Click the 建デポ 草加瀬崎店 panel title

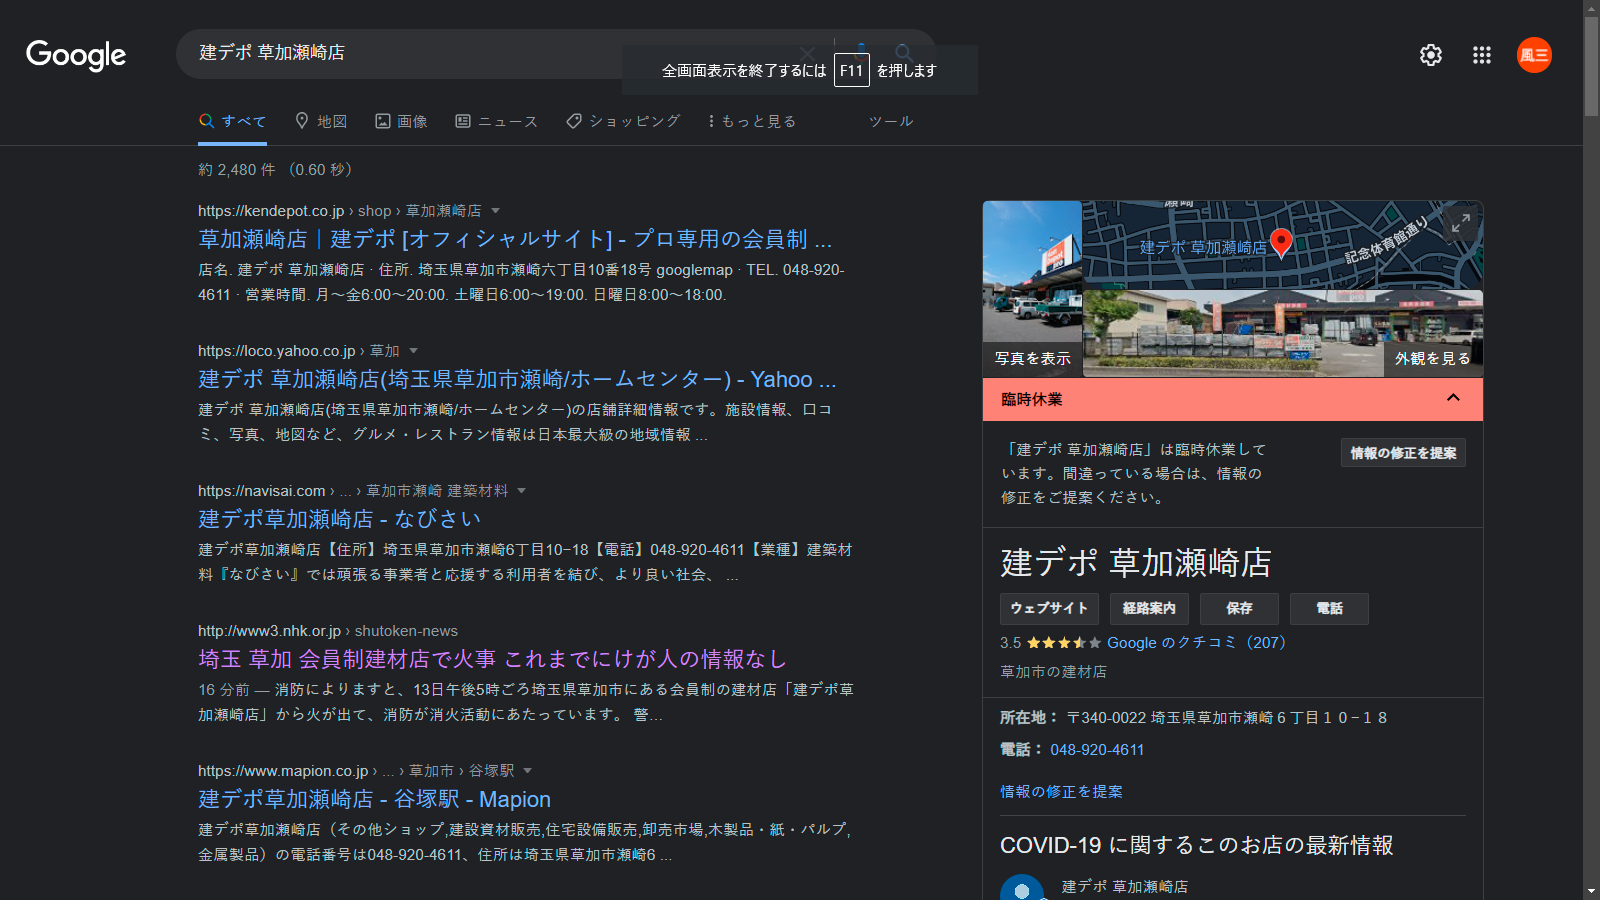[x=1136, y=563]
